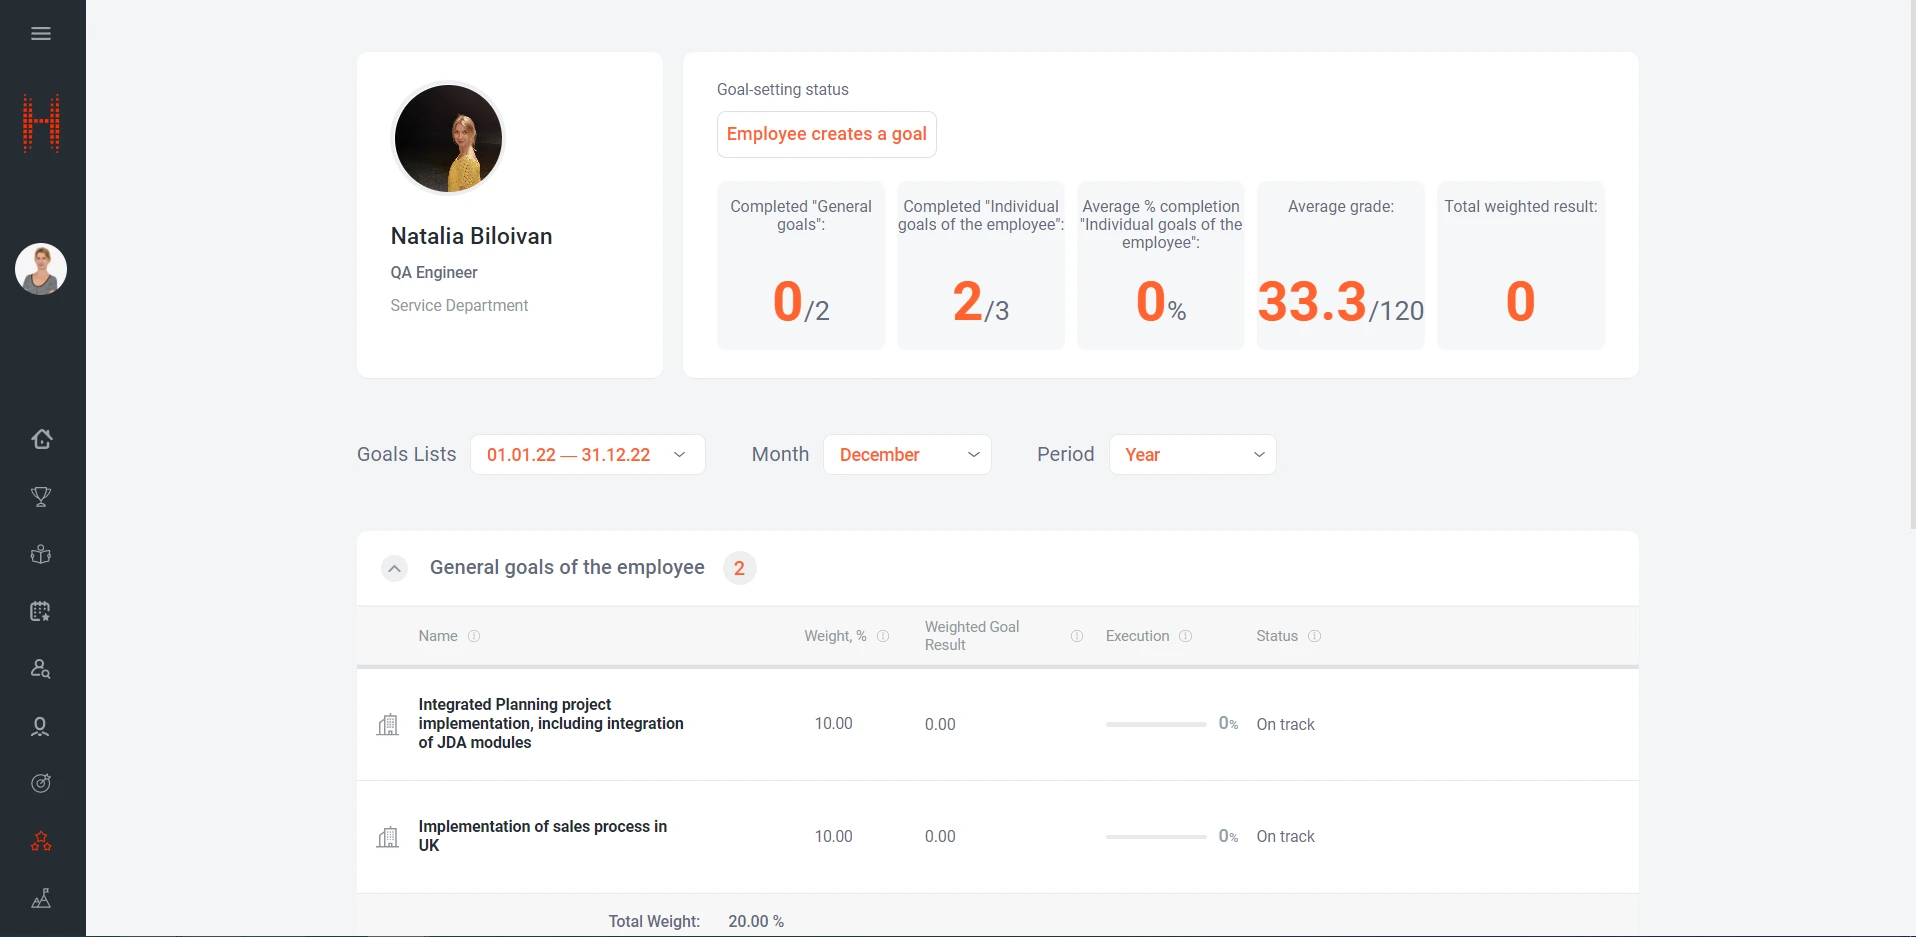
Task: Click the info icon next to Status
Action: point(1314,636)
